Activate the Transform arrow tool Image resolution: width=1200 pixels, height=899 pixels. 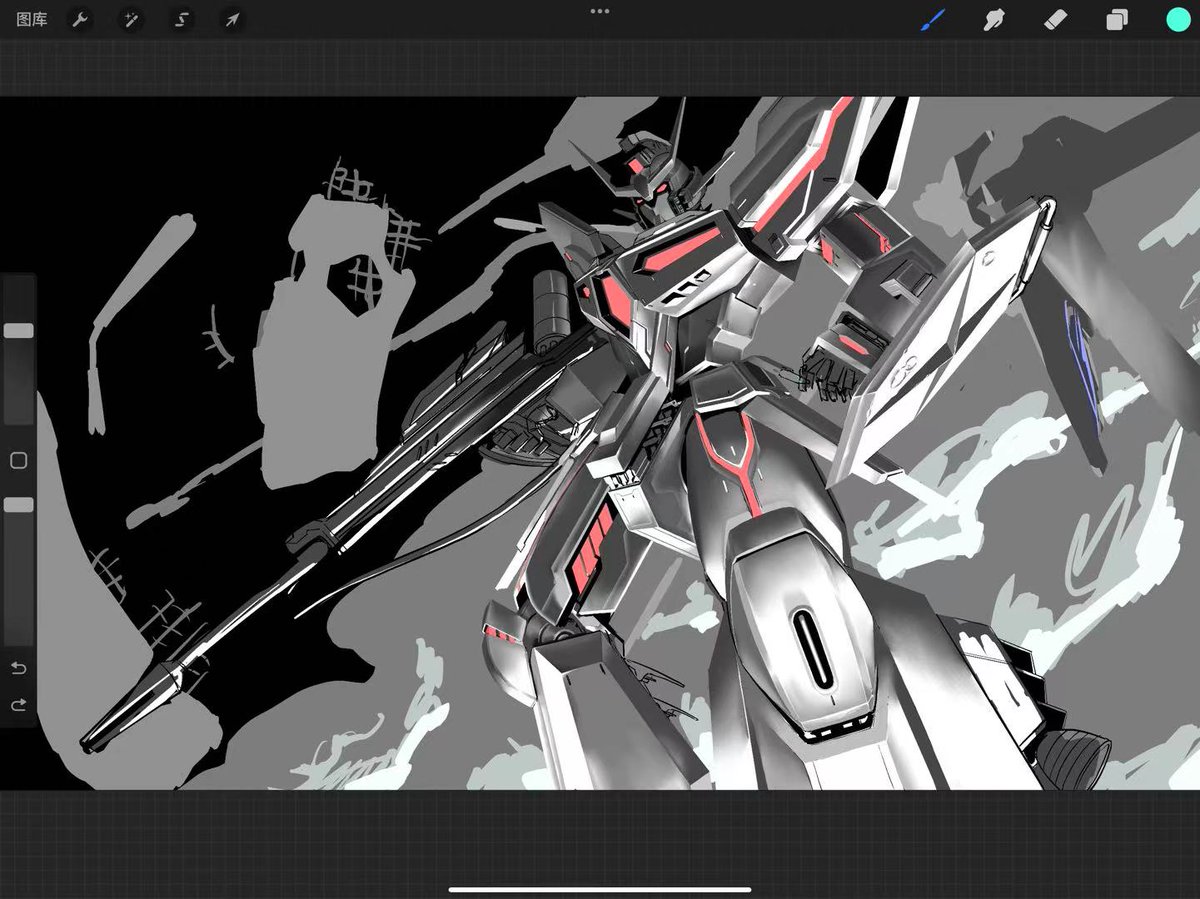point(232,19)
